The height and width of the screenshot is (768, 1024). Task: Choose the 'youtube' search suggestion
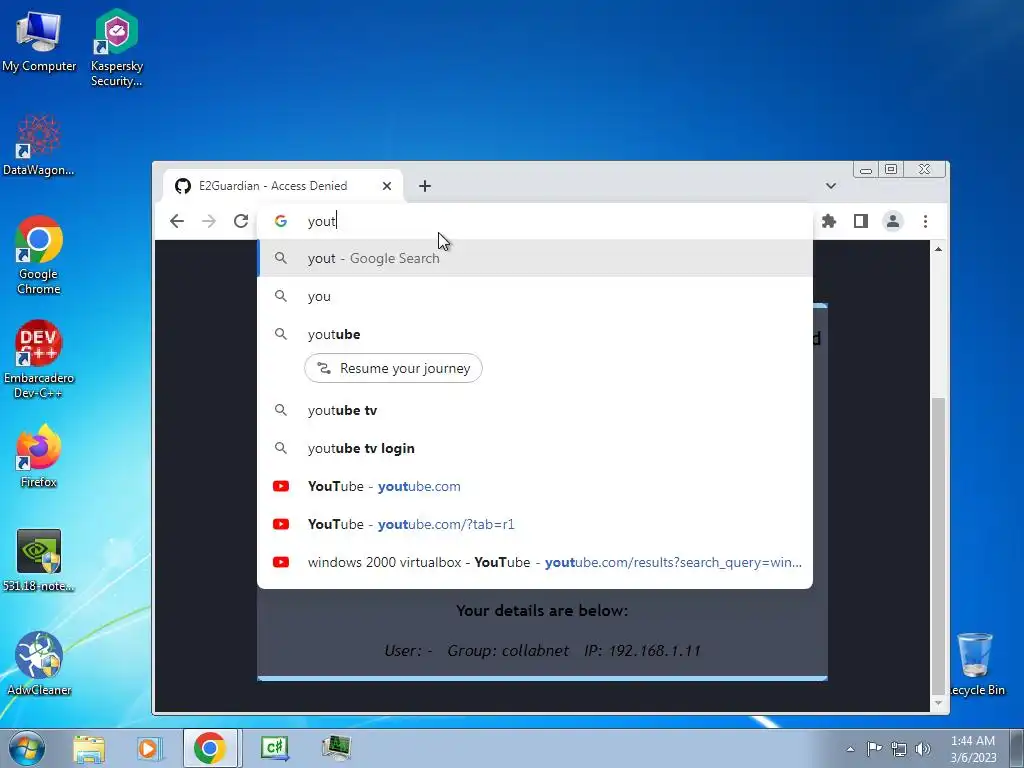[x=535, y=334]
